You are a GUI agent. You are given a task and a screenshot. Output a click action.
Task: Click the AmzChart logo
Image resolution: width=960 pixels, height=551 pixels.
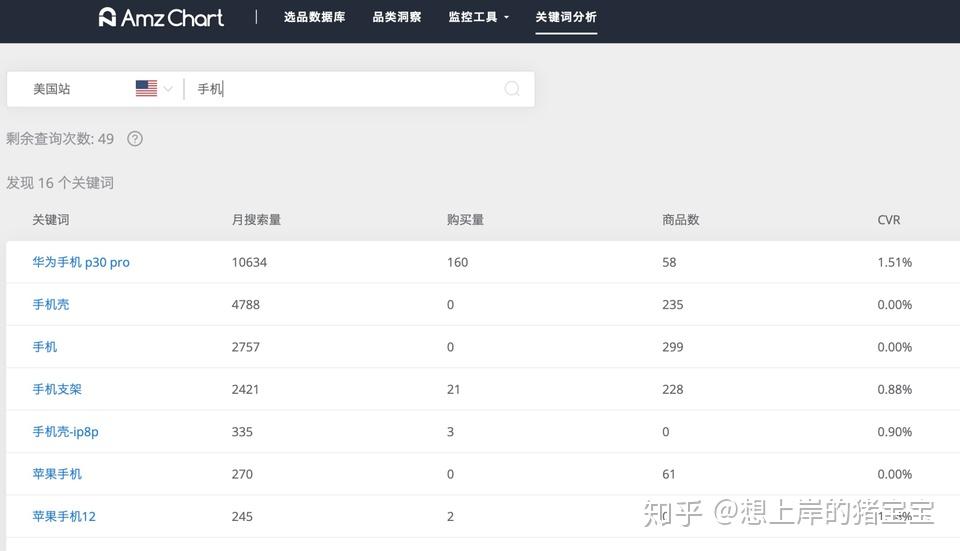pos(161,18)
